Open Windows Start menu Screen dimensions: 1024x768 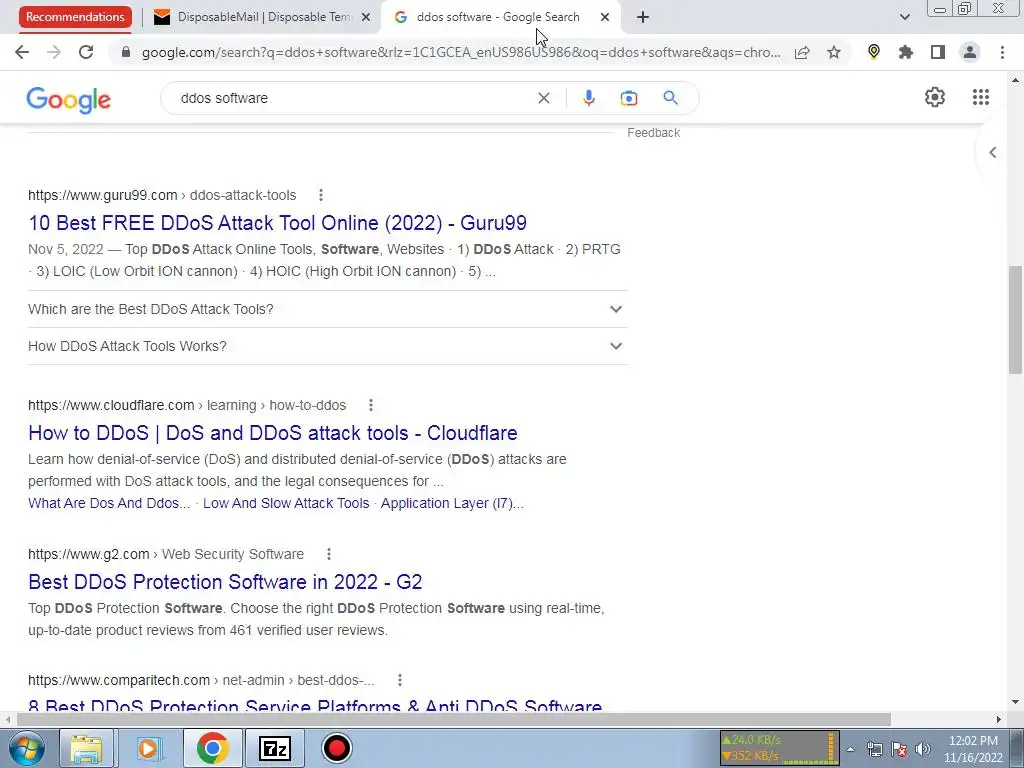coord(26,748)
